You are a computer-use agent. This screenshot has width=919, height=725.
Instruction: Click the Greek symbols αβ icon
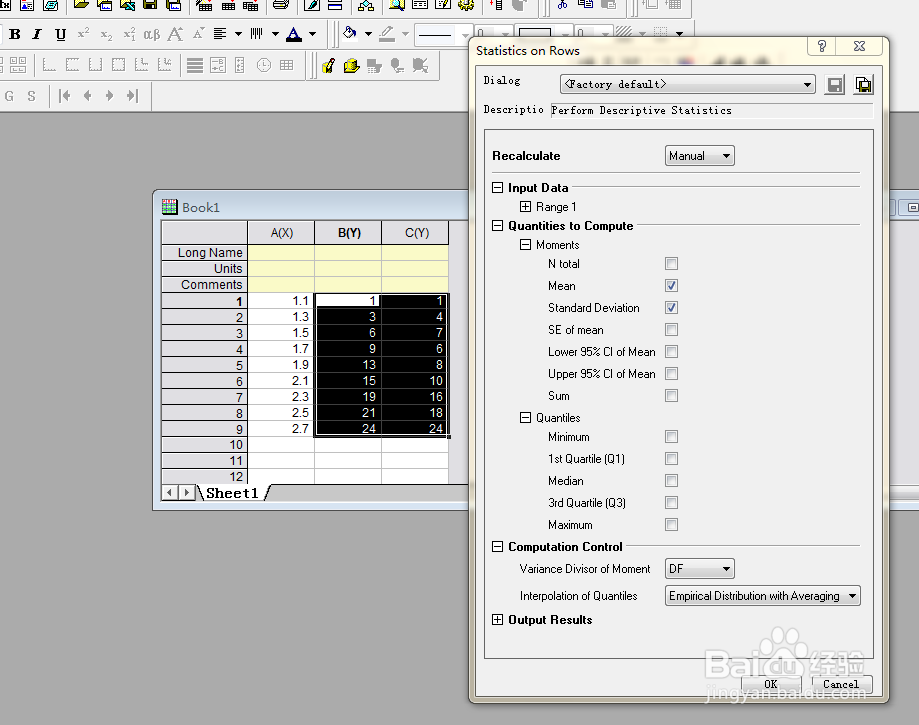click(152, 34)
